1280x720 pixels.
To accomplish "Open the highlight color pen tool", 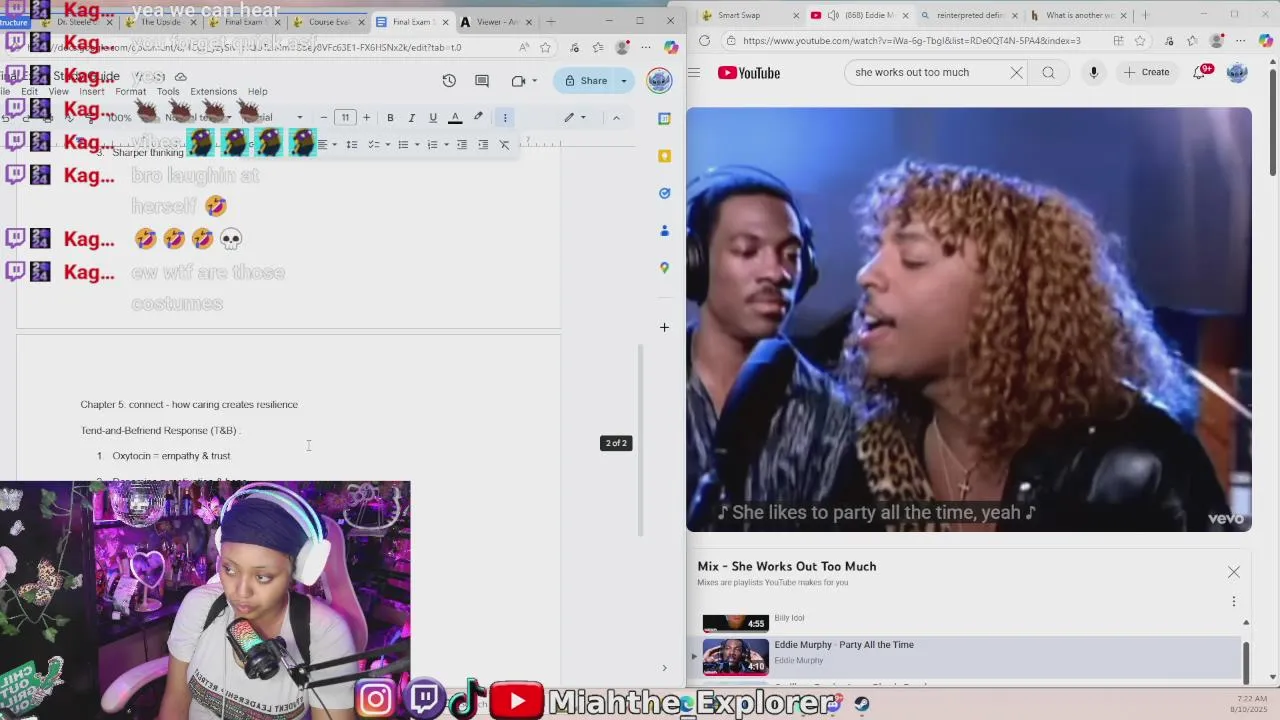I will point(478,118).
